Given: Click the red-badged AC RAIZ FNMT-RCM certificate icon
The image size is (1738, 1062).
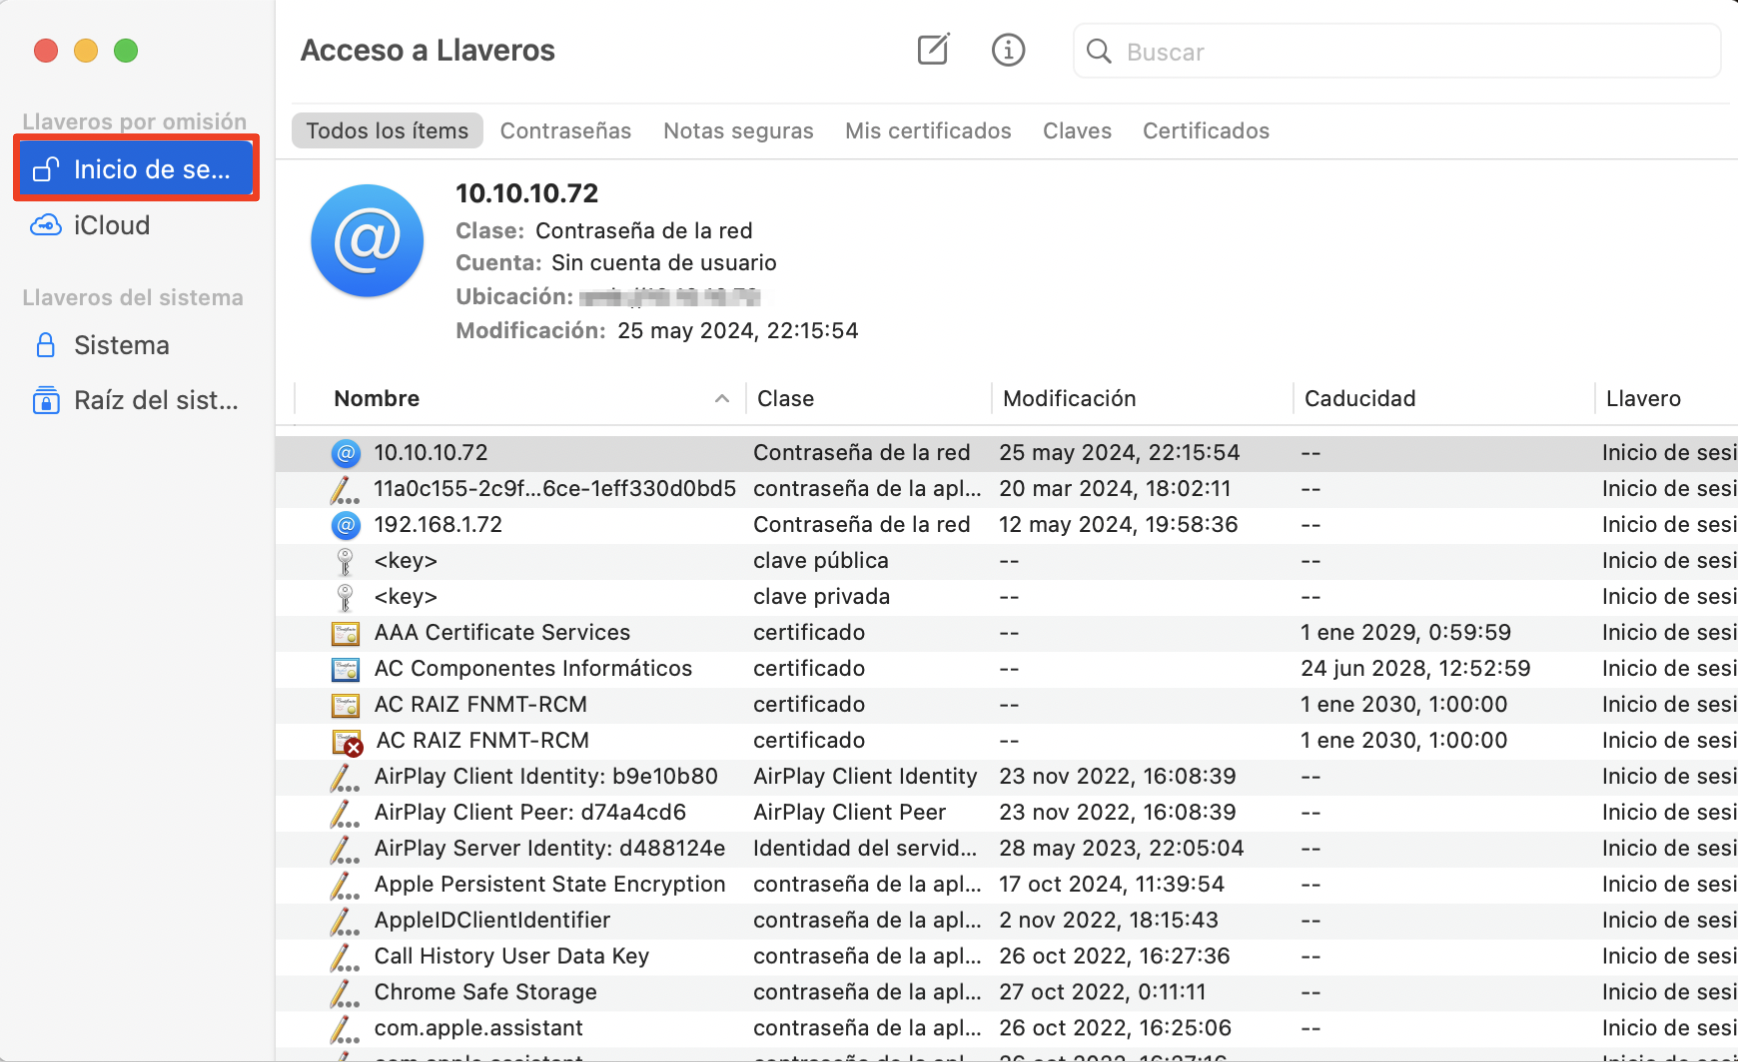Looking at the screenshot, I should point(345,741).
